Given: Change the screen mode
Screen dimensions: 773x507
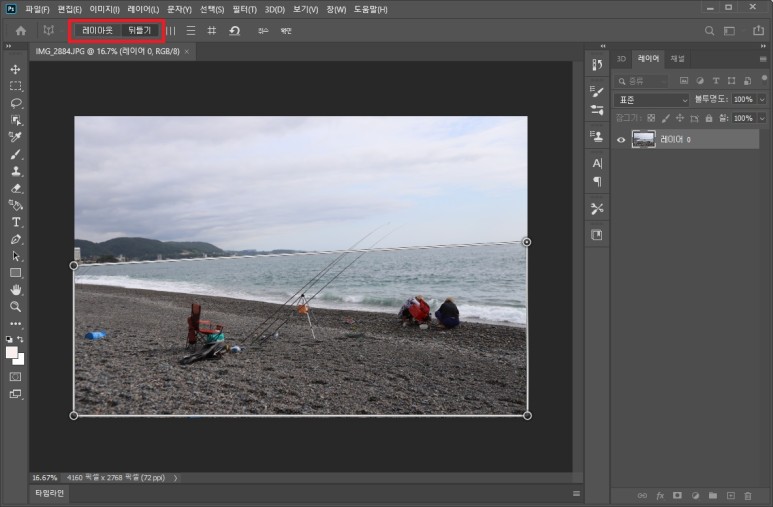Looking at the screenshot, I should [x=15, y=394].
